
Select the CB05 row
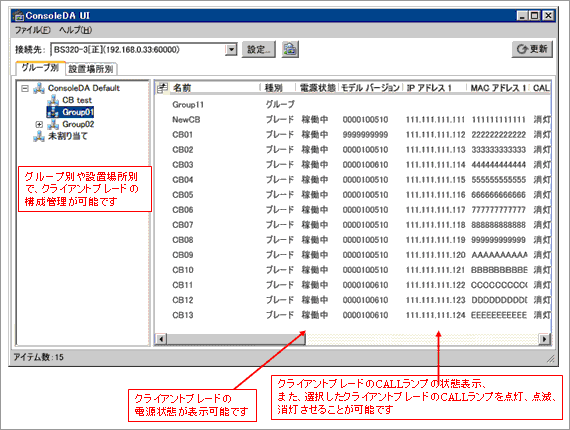[353, 195]
